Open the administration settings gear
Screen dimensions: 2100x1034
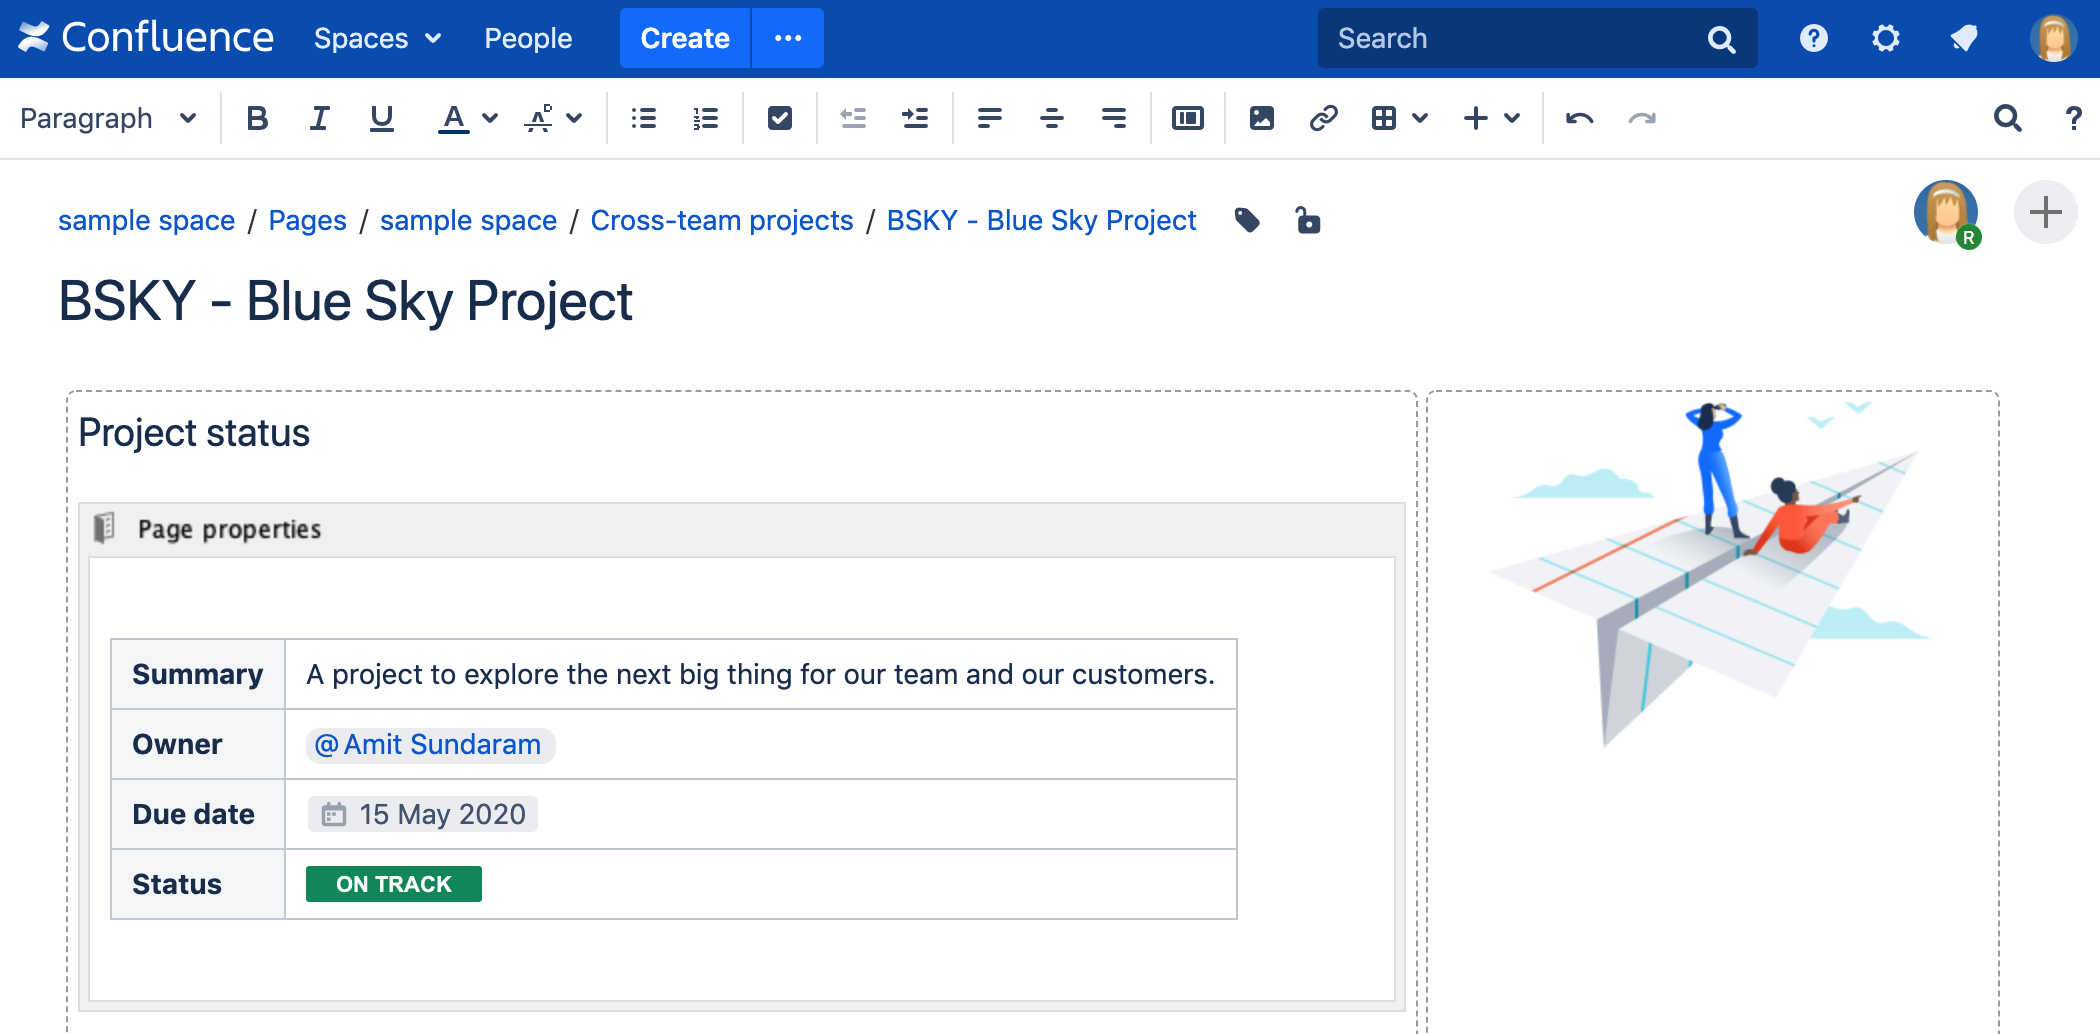[x=1886, y=38]
